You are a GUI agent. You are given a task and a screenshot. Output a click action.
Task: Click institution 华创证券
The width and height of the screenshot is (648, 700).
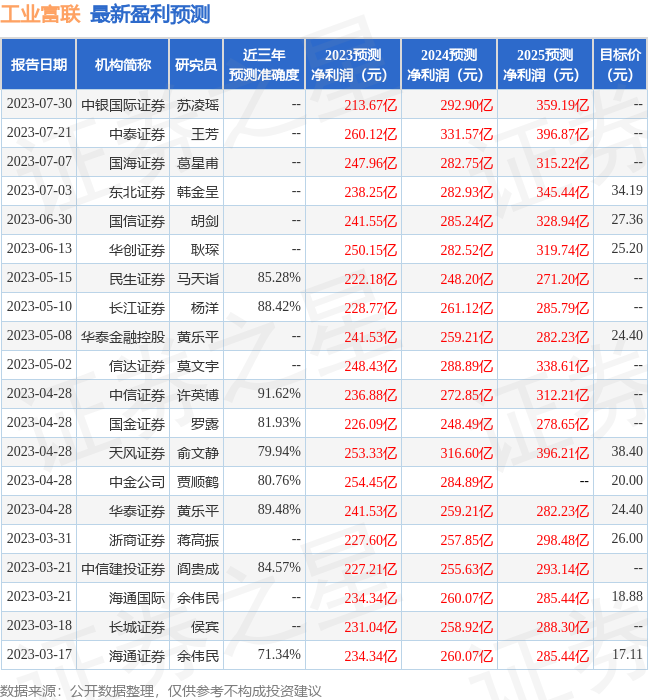pos(137,250)
